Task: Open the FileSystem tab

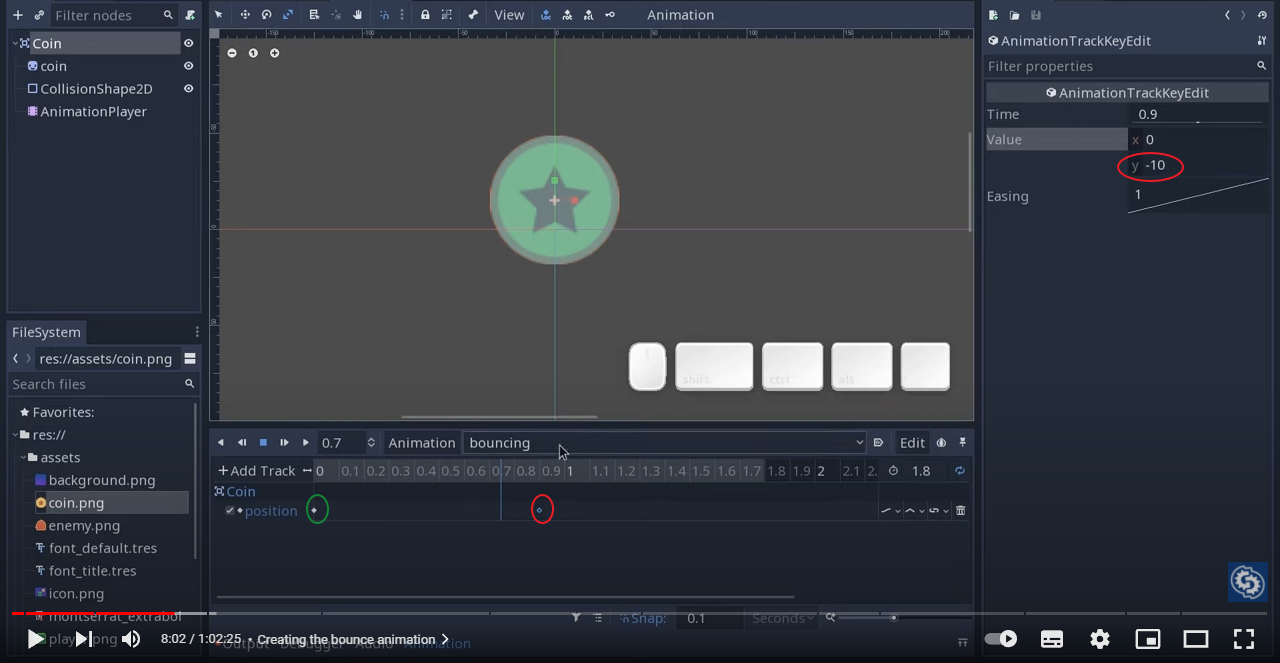Action: click(x=46, y=332)
